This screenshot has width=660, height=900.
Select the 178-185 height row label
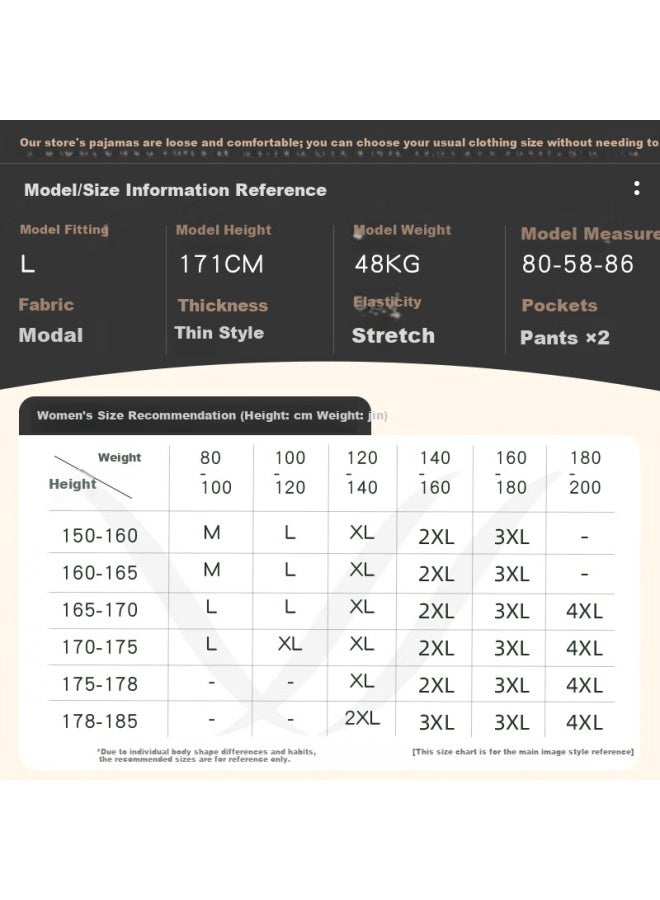click(100, 721)
